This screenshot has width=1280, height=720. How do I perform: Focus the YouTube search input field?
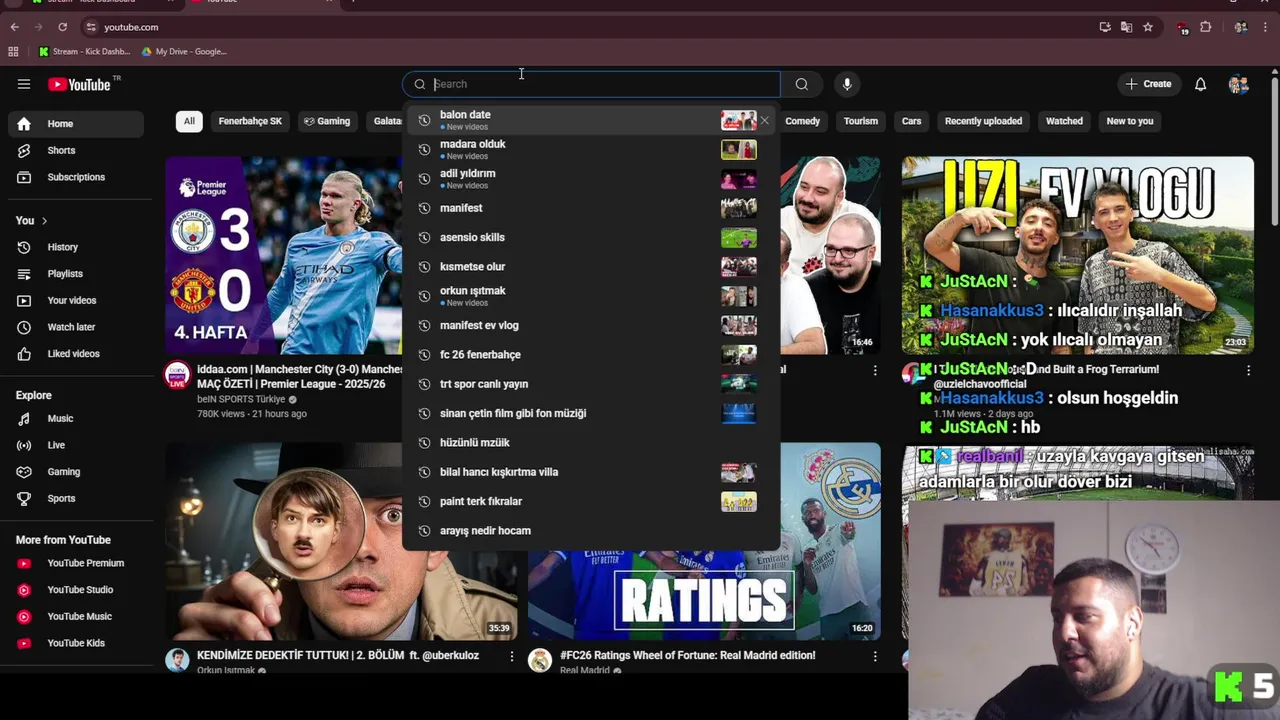[591, 84]
